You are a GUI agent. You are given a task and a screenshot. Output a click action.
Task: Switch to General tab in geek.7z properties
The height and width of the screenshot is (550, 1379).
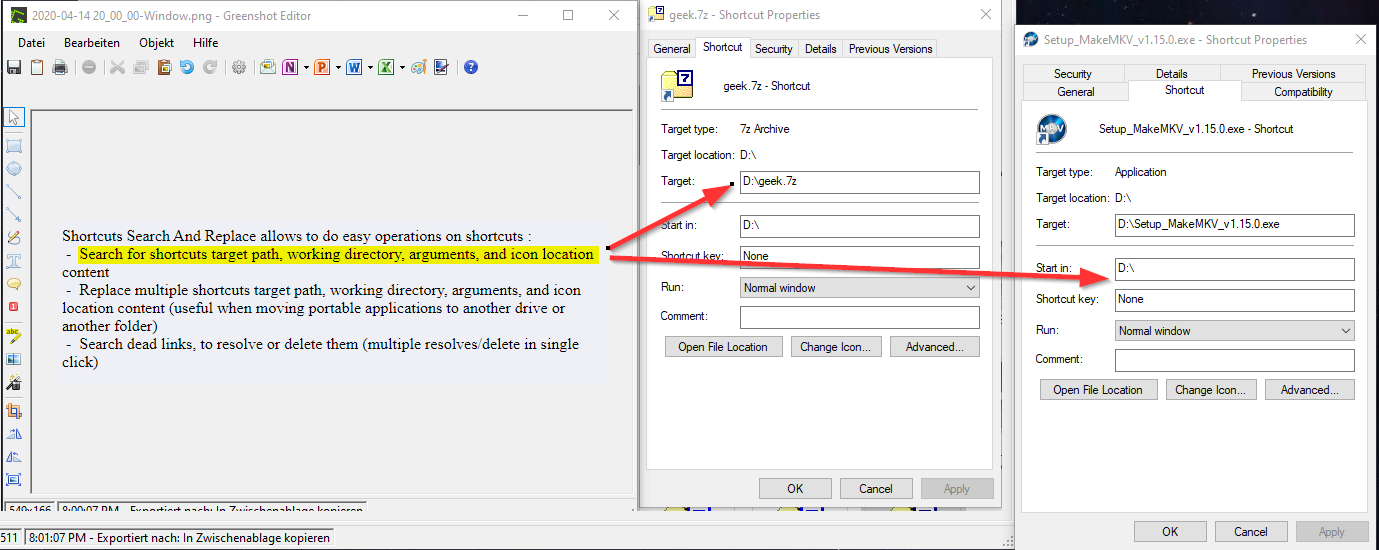672,48
